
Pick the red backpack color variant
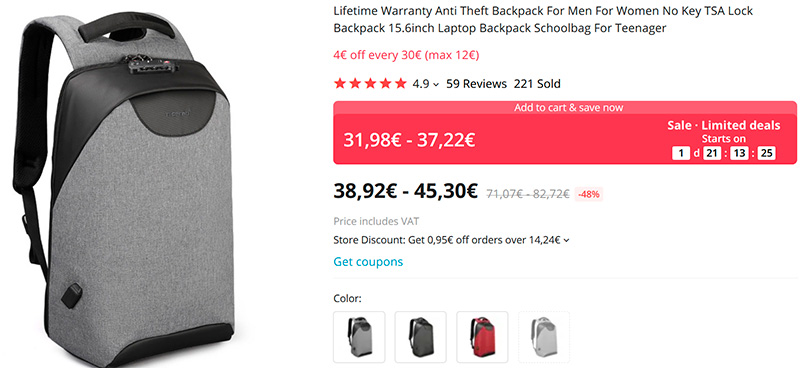click(483, 337)
